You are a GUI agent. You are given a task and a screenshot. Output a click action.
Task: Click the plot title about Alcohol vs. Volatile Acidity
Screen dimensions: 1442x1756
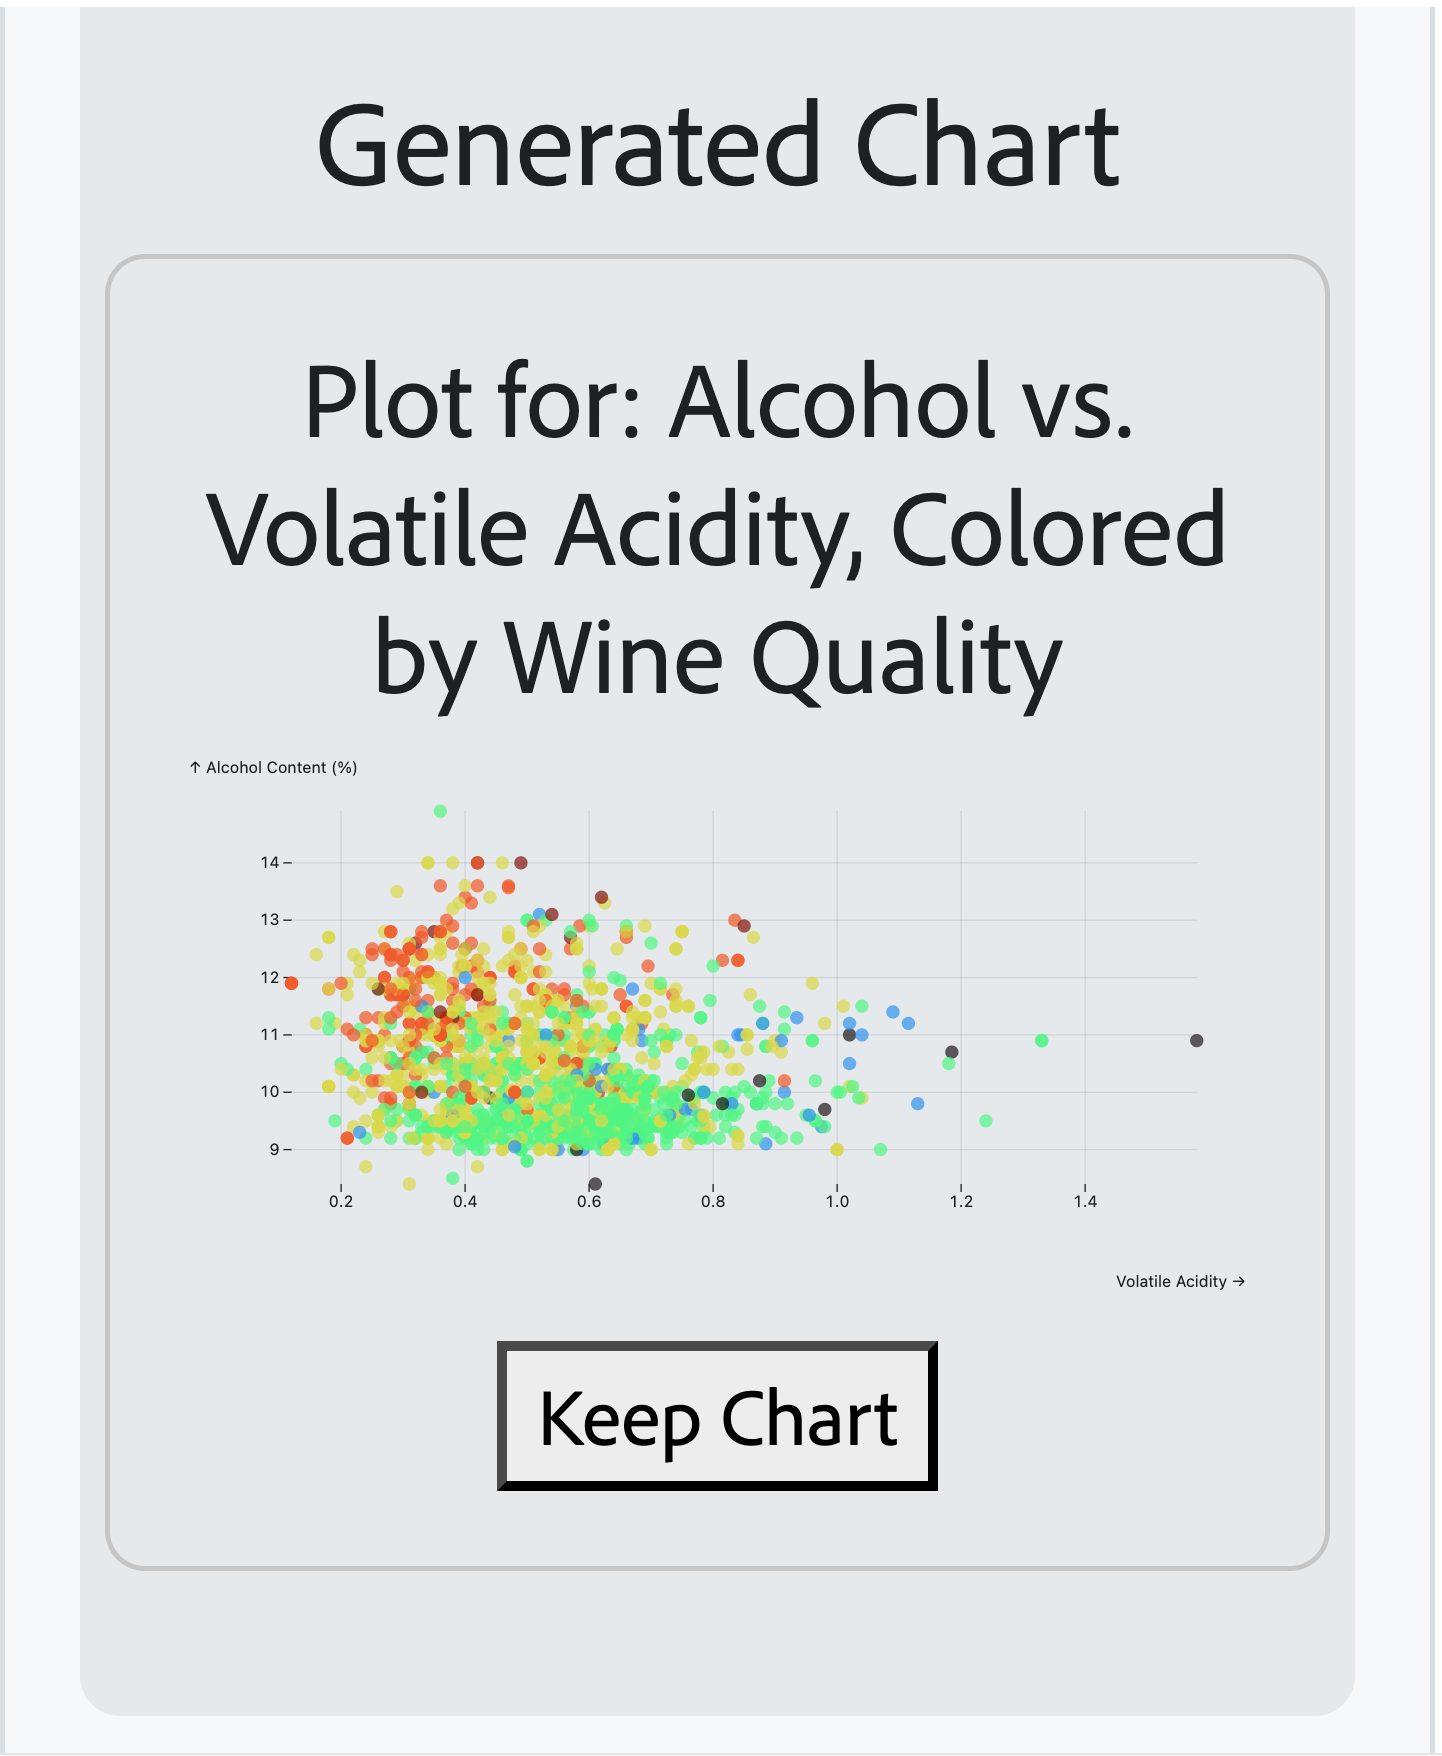717,529
